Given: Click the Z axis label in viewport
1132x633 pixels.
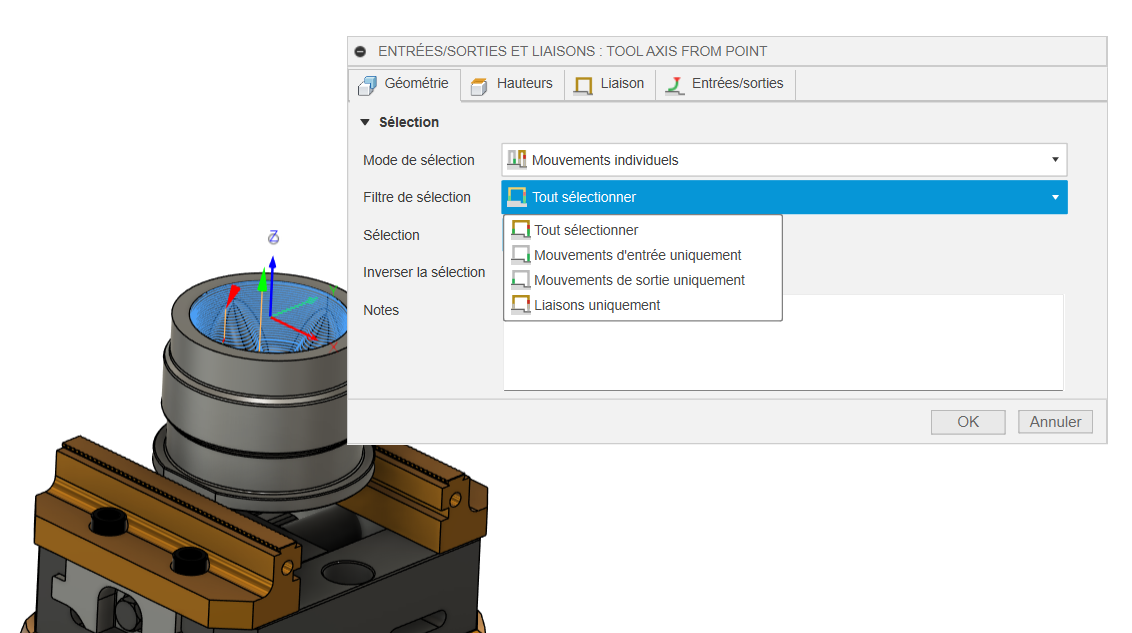Looking at the screenshot, I should tap(273, 237).
